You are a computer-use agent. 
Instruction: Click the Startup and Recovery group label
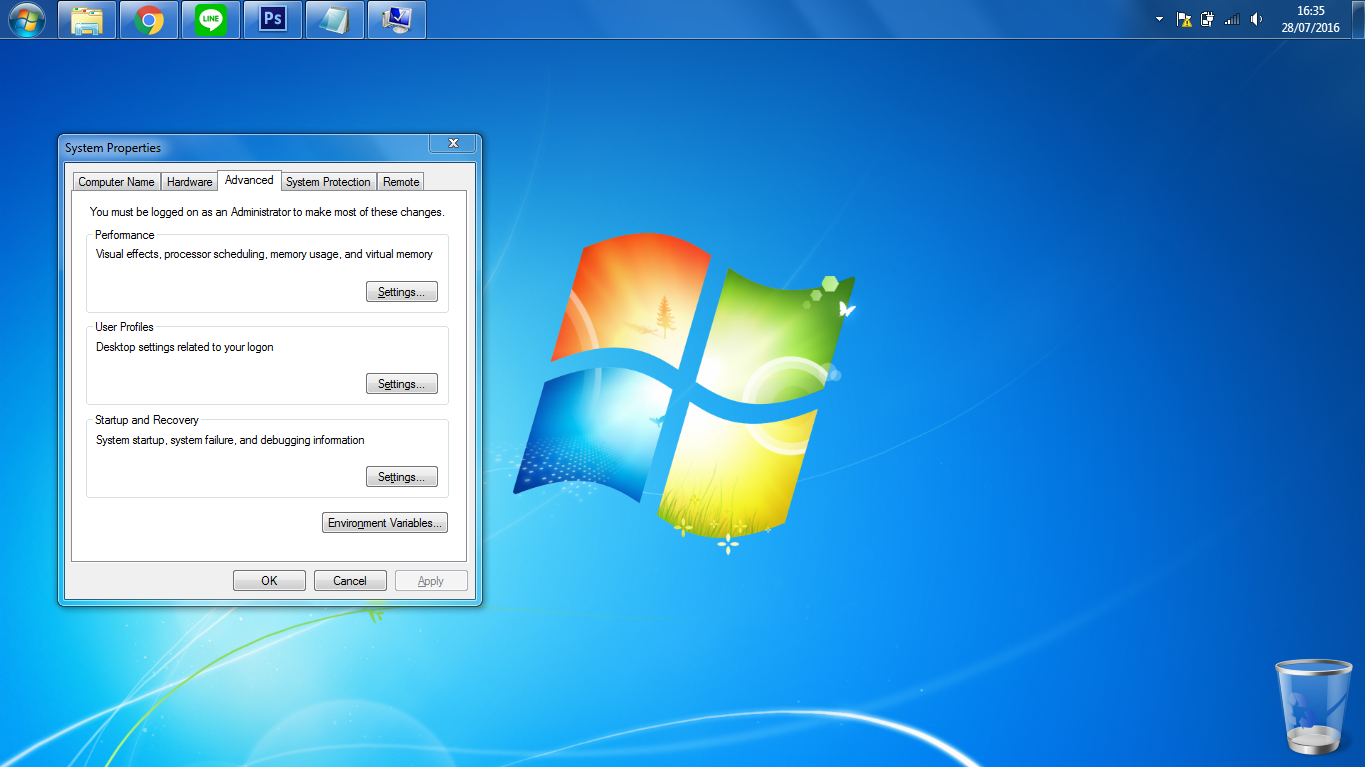147,420
